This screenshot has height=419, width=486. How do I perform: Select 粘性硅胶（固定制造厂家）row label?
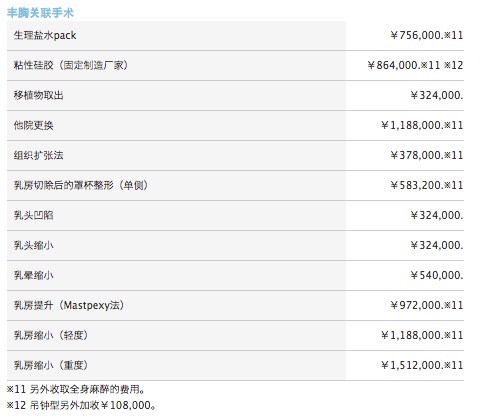[x=71, y=65]
